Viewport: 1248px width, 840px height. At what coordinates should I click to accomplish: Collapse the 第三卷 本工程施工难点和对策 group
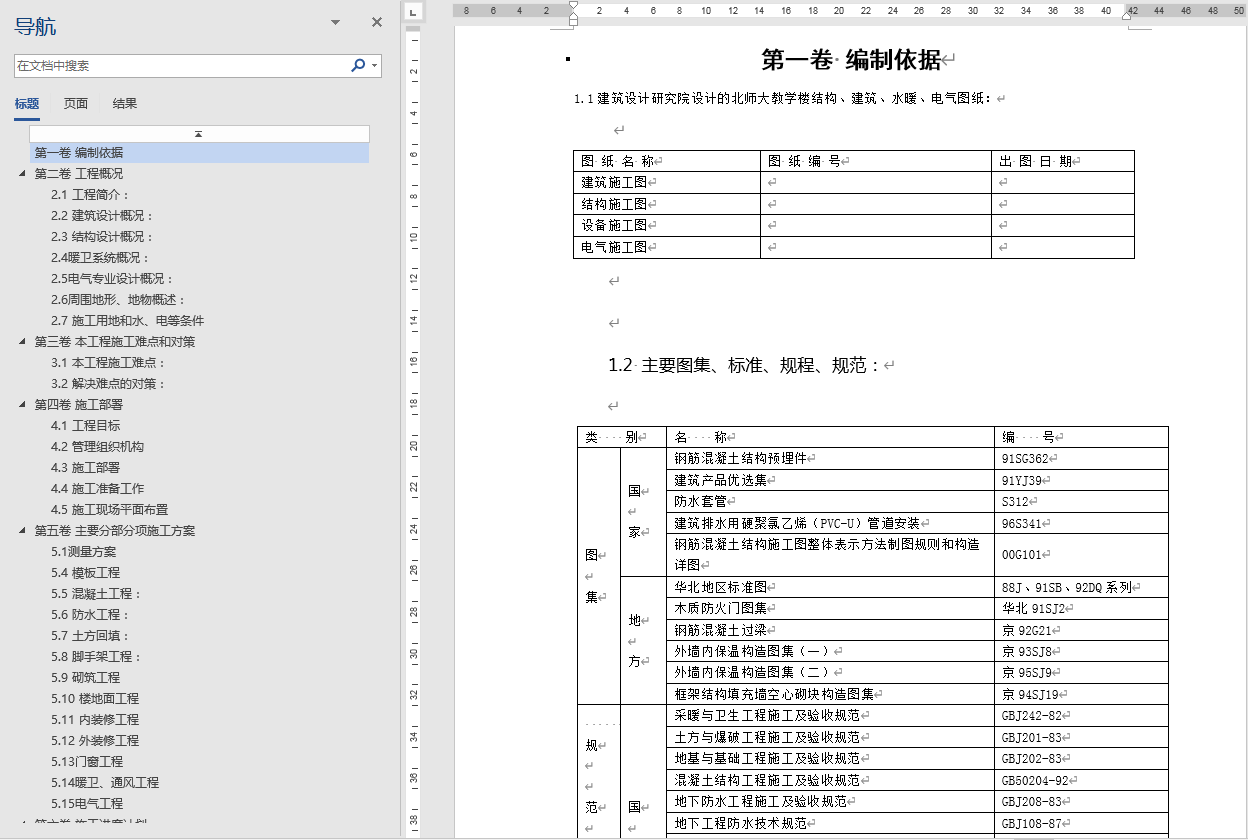(24, 342)
